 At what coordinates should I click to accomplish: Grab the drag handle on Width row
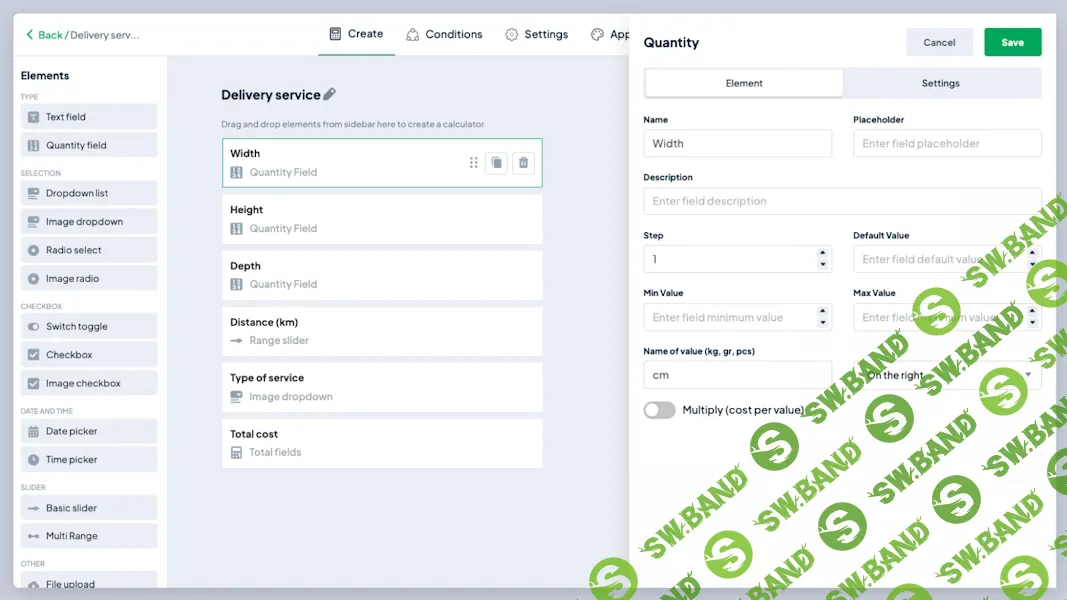click(473, 163)
